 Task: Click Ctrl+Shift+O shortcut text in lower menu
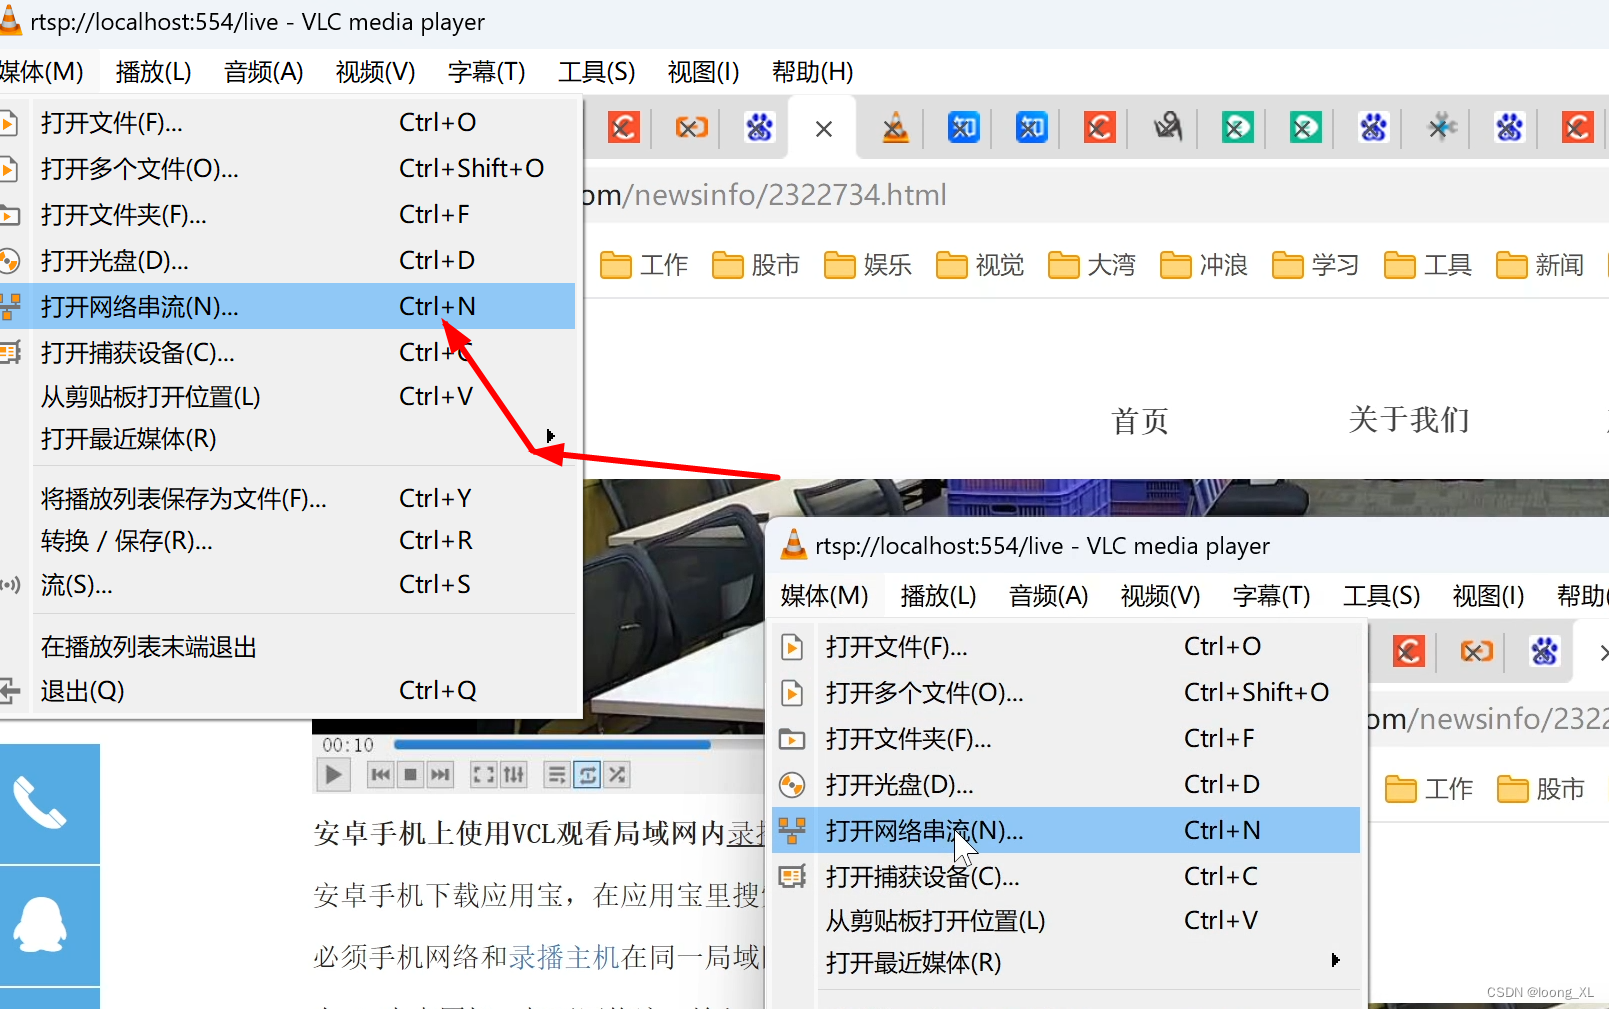pyautogui.click(x=1257, y=692)
